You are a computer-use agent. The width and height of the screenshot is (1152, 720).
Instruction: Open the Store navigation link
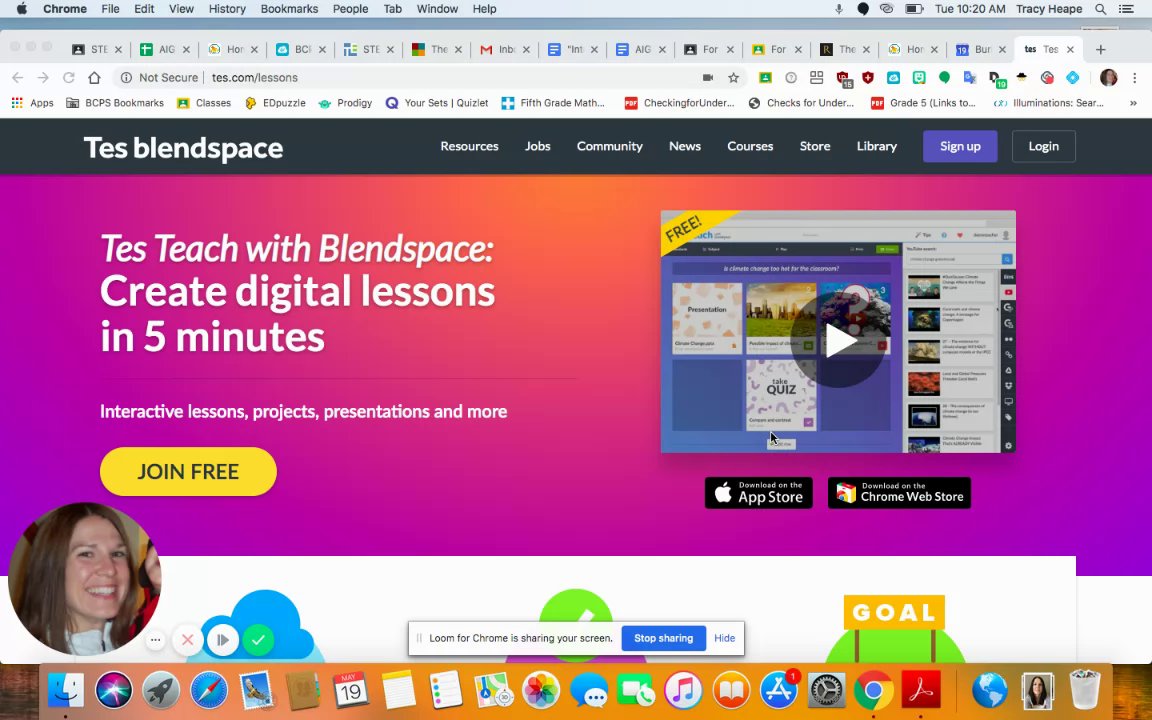coord(815,146)
